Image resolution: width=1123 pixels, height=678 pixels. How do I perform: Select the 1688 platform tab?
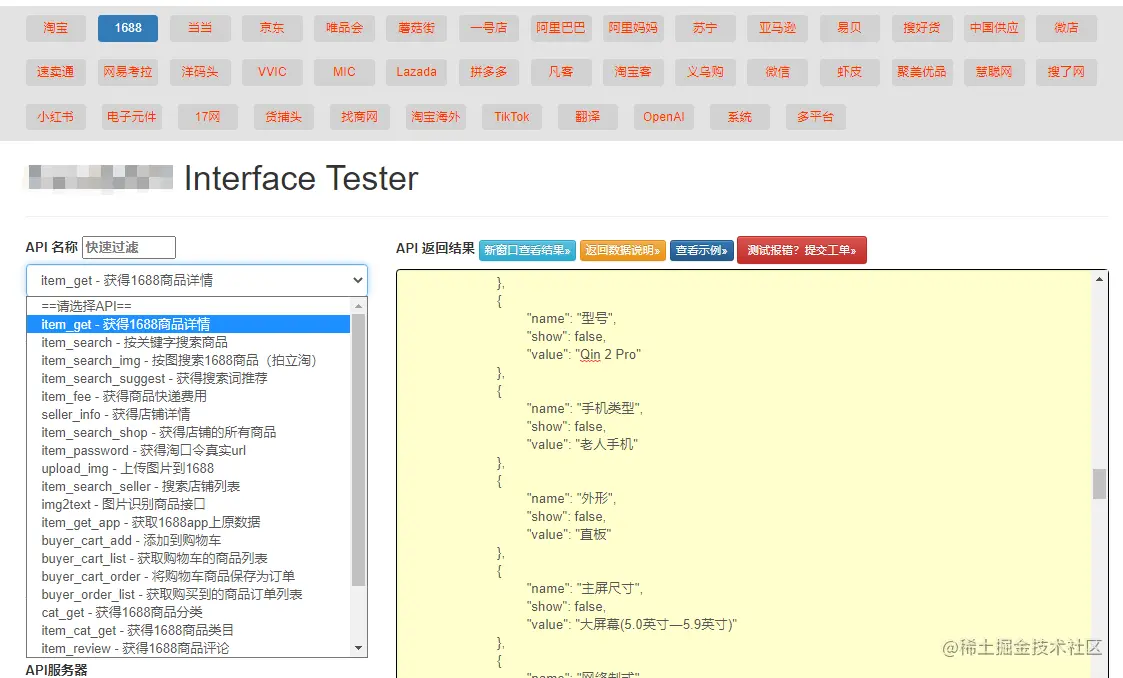click(127, 28)
